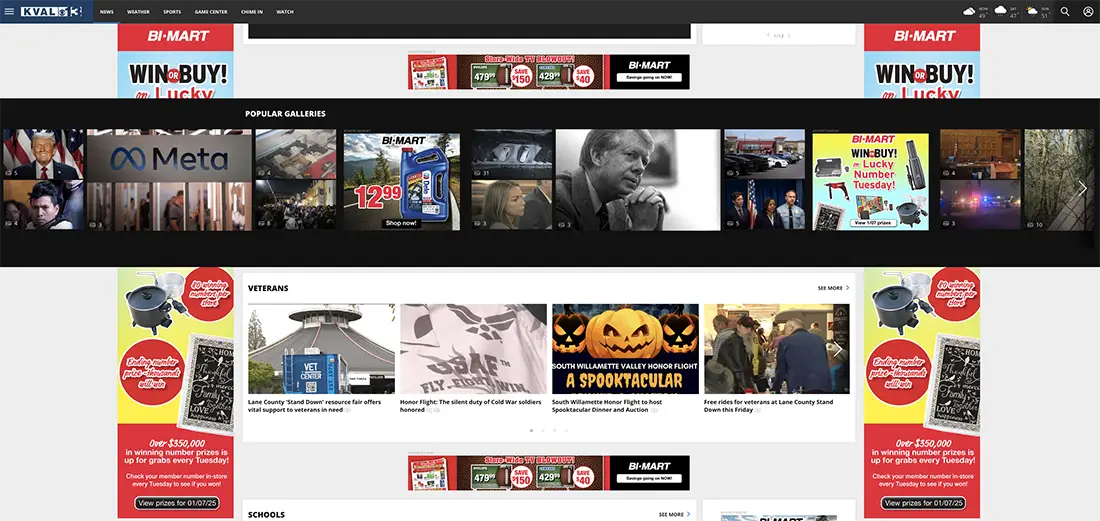Read Lane County 'Stand Down' resource fair headline
The image size is (1100, 521).
315,406
